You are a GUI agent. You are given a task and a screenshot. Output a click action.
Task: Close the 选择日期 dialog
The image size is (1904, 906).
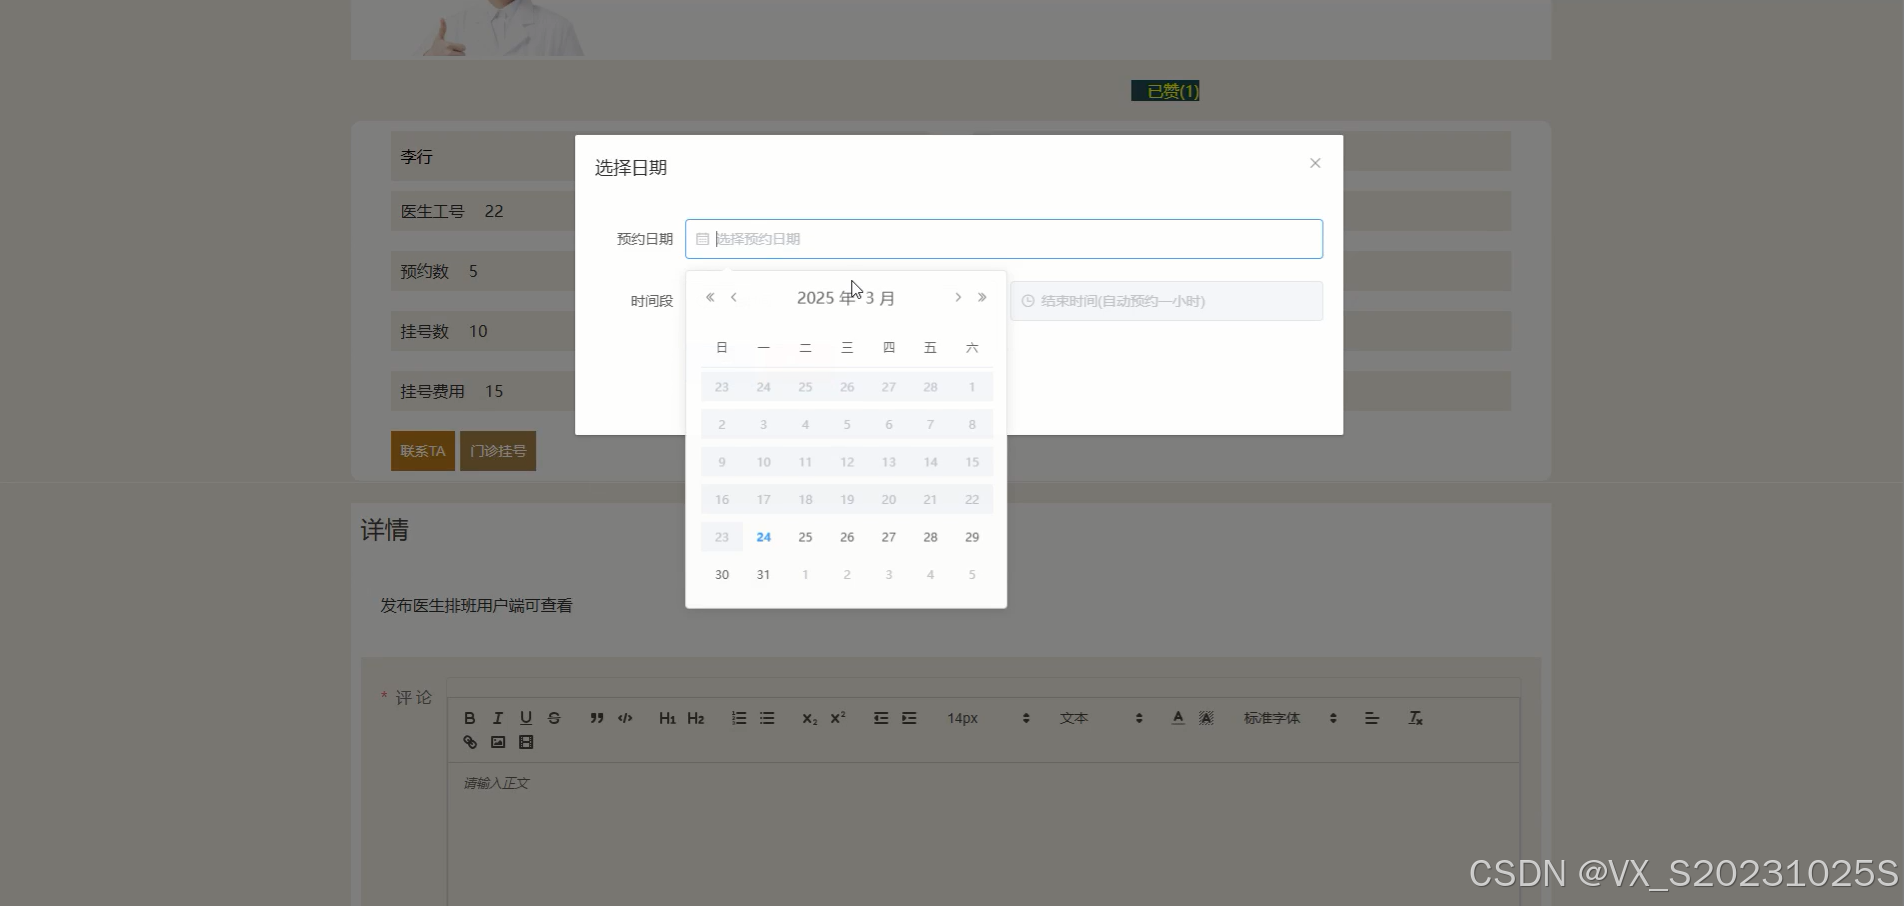click(1315, 163)
